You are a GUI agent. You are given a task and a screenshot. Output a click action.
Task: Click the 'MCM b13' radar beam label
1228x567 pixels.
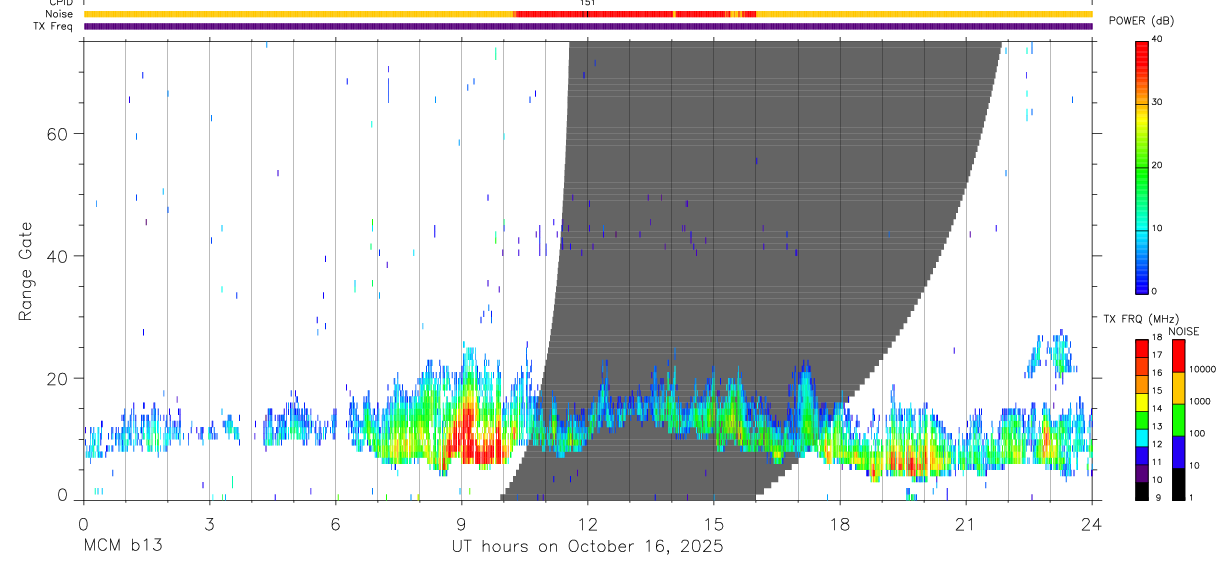123,547
